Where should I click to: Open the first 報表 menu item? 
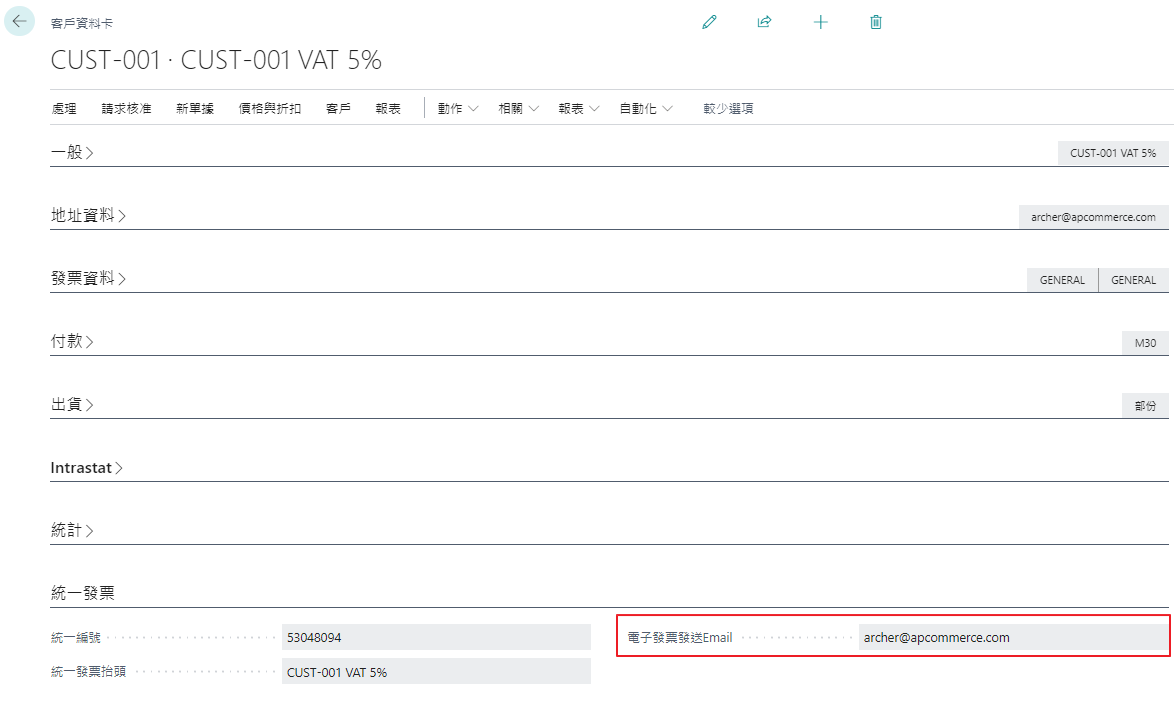point(388,109)
